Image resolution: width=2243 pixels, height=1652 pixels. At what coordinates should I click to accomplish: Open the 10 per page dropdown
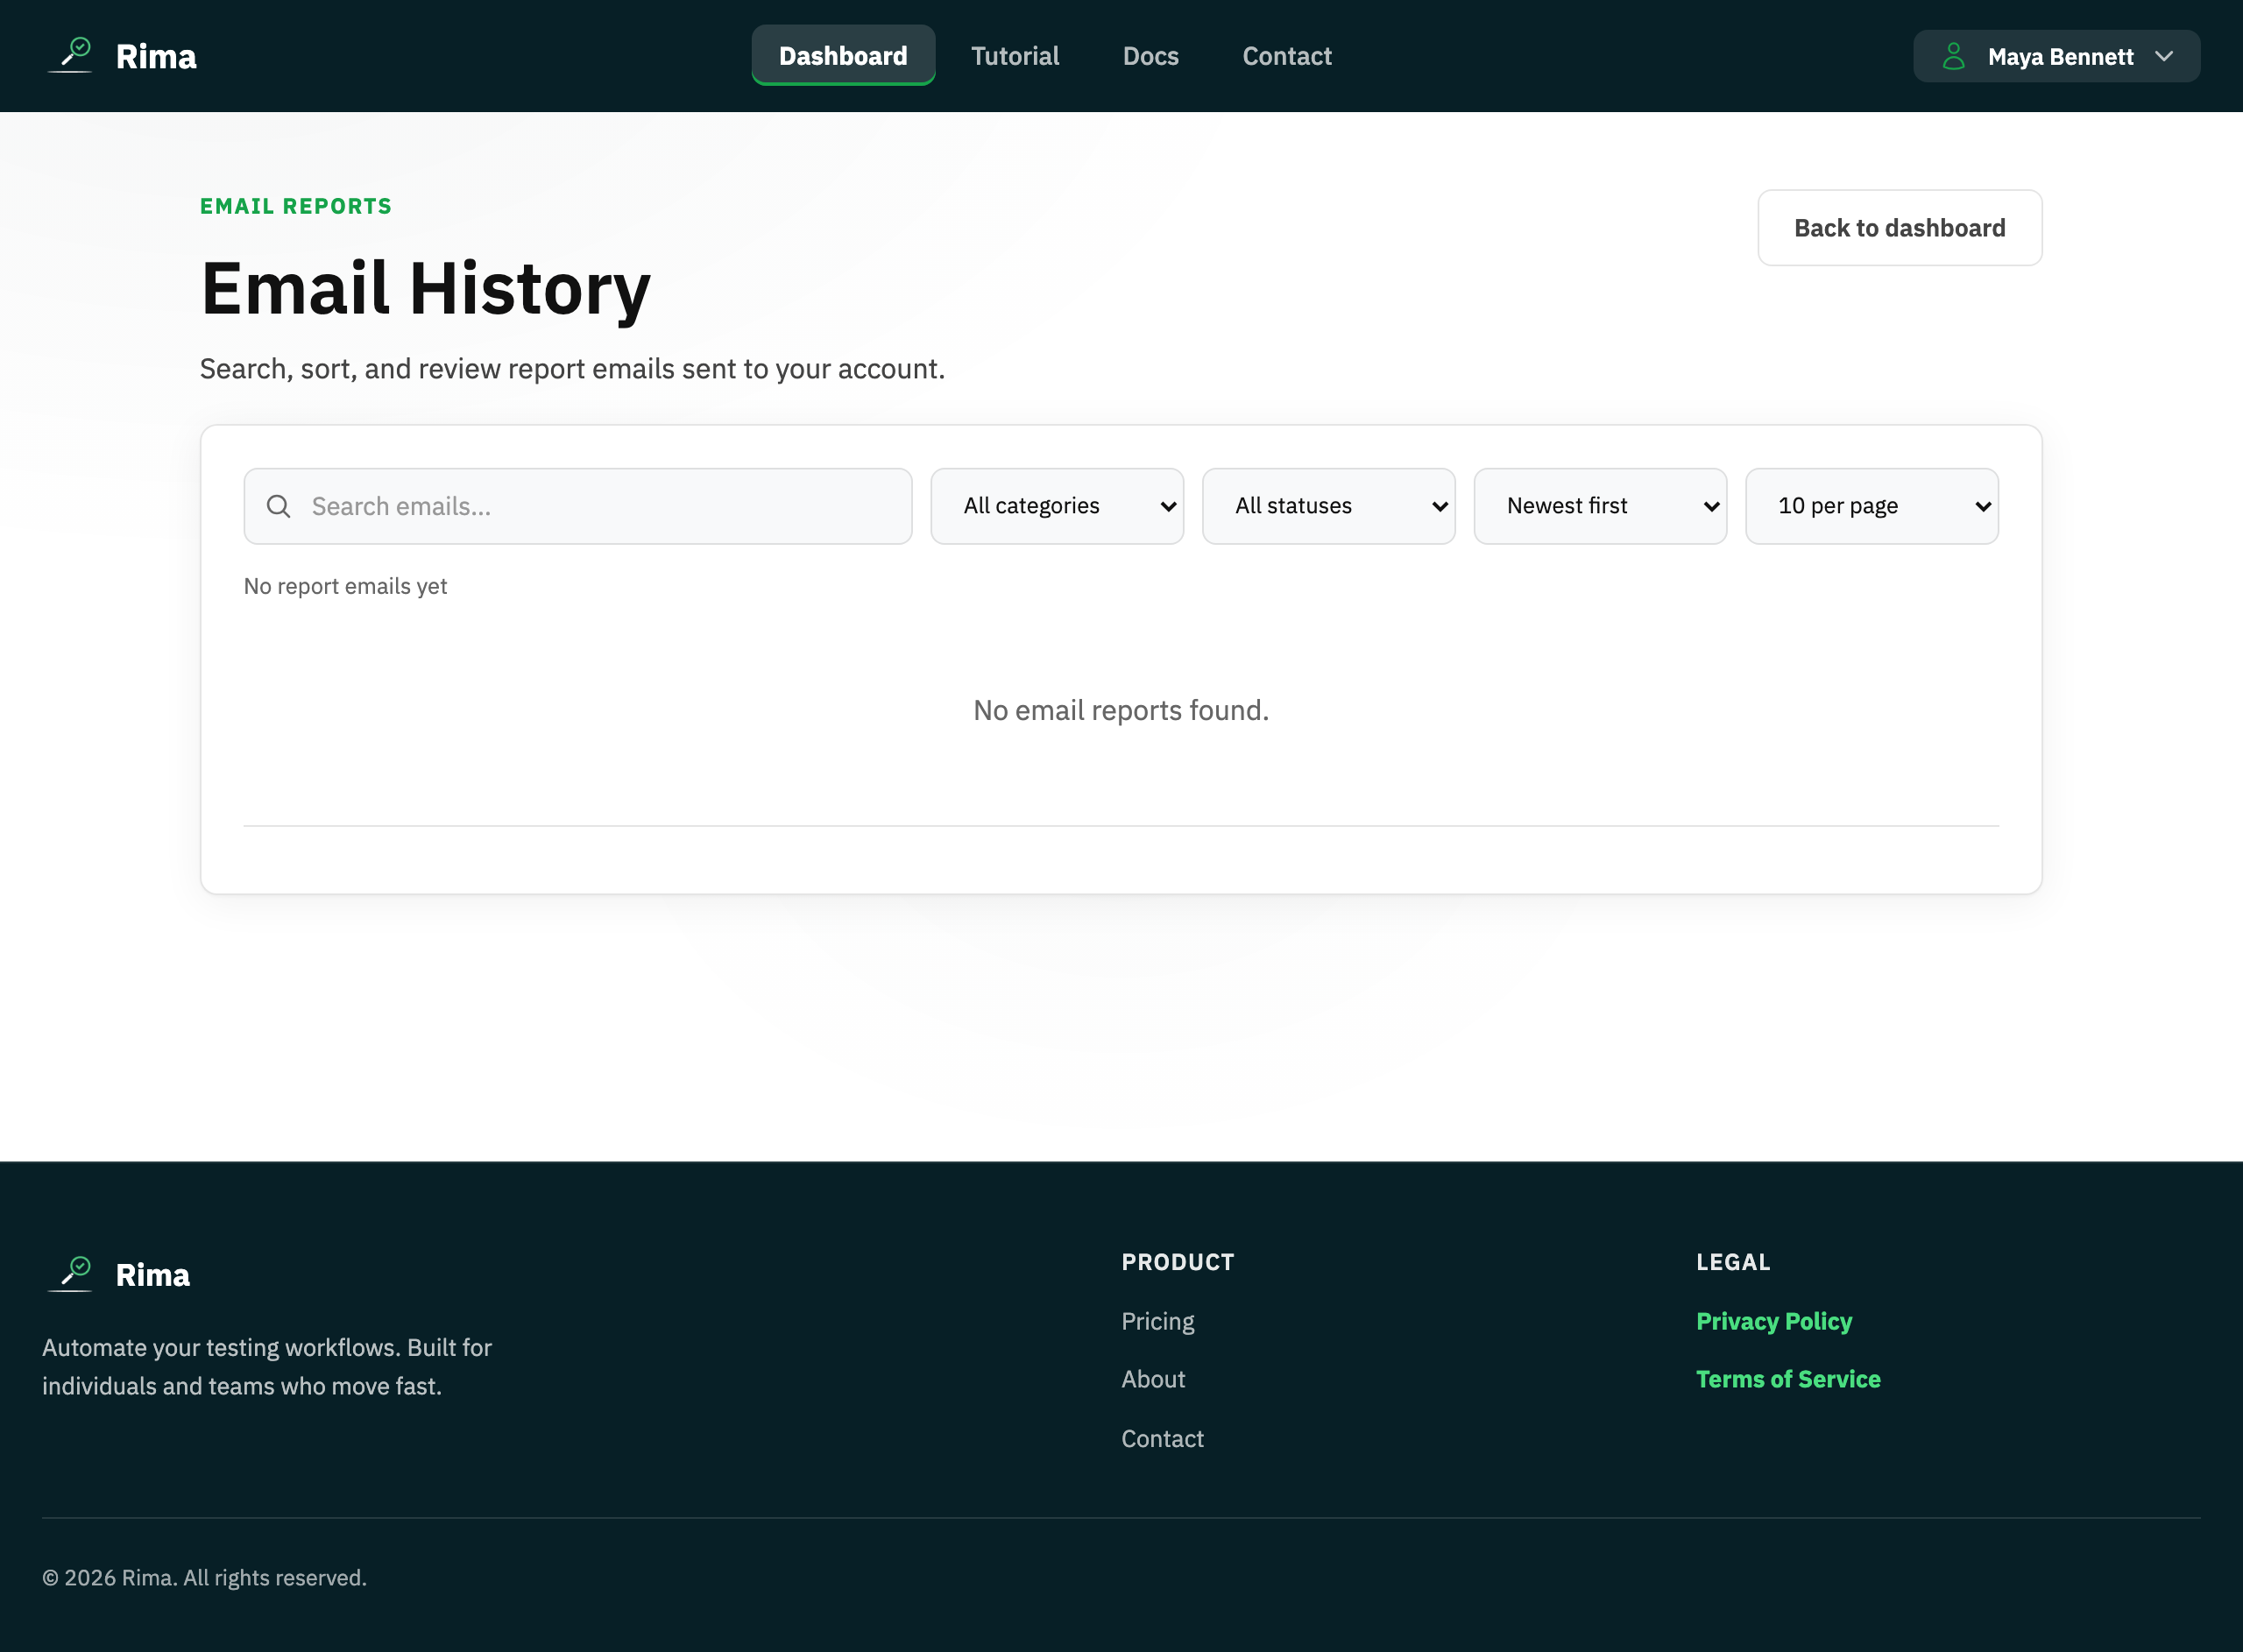(1871, 506)
